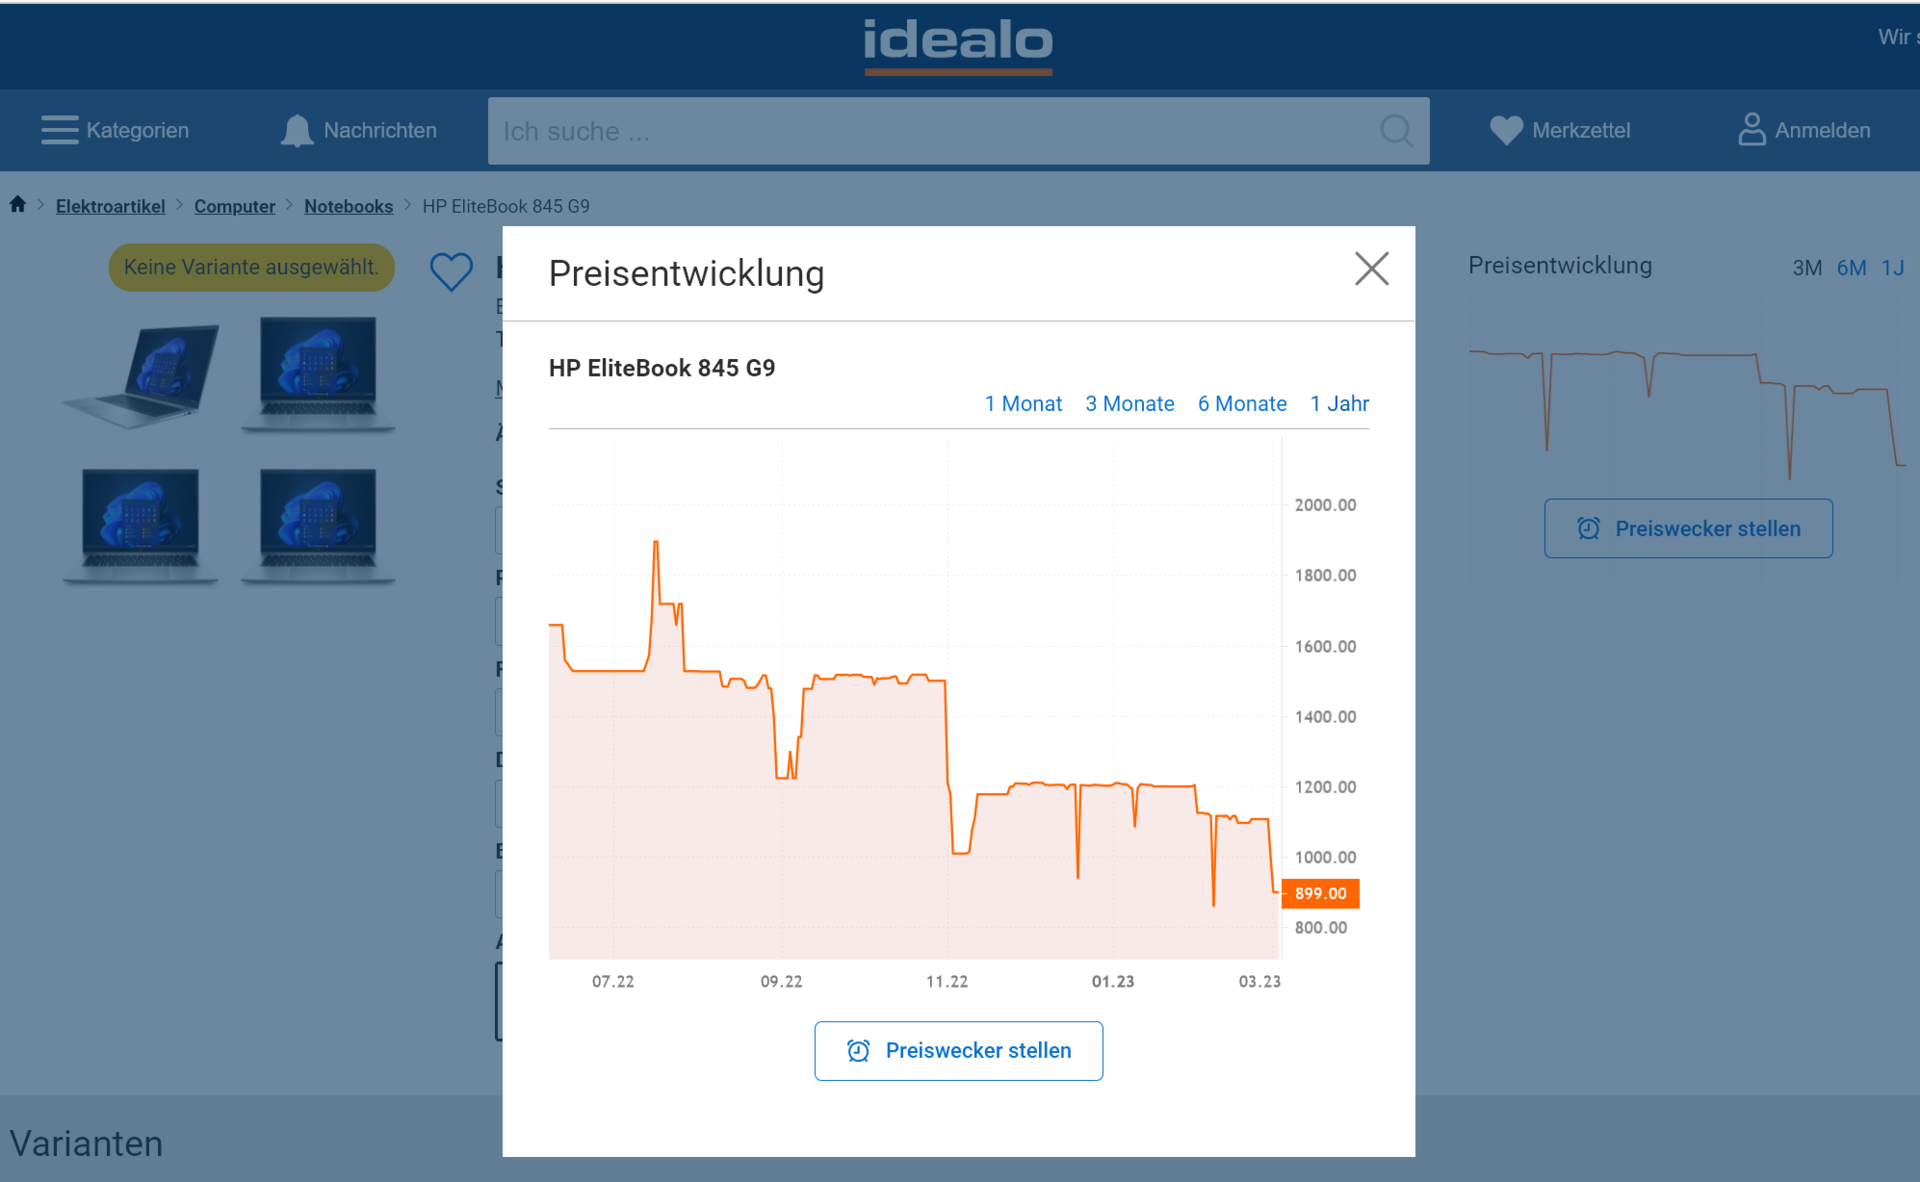Add product to wishlist with heart outline
The width and height of the screenshot is (1920, 1182).
pyautogui.click(x=451, y=271)
